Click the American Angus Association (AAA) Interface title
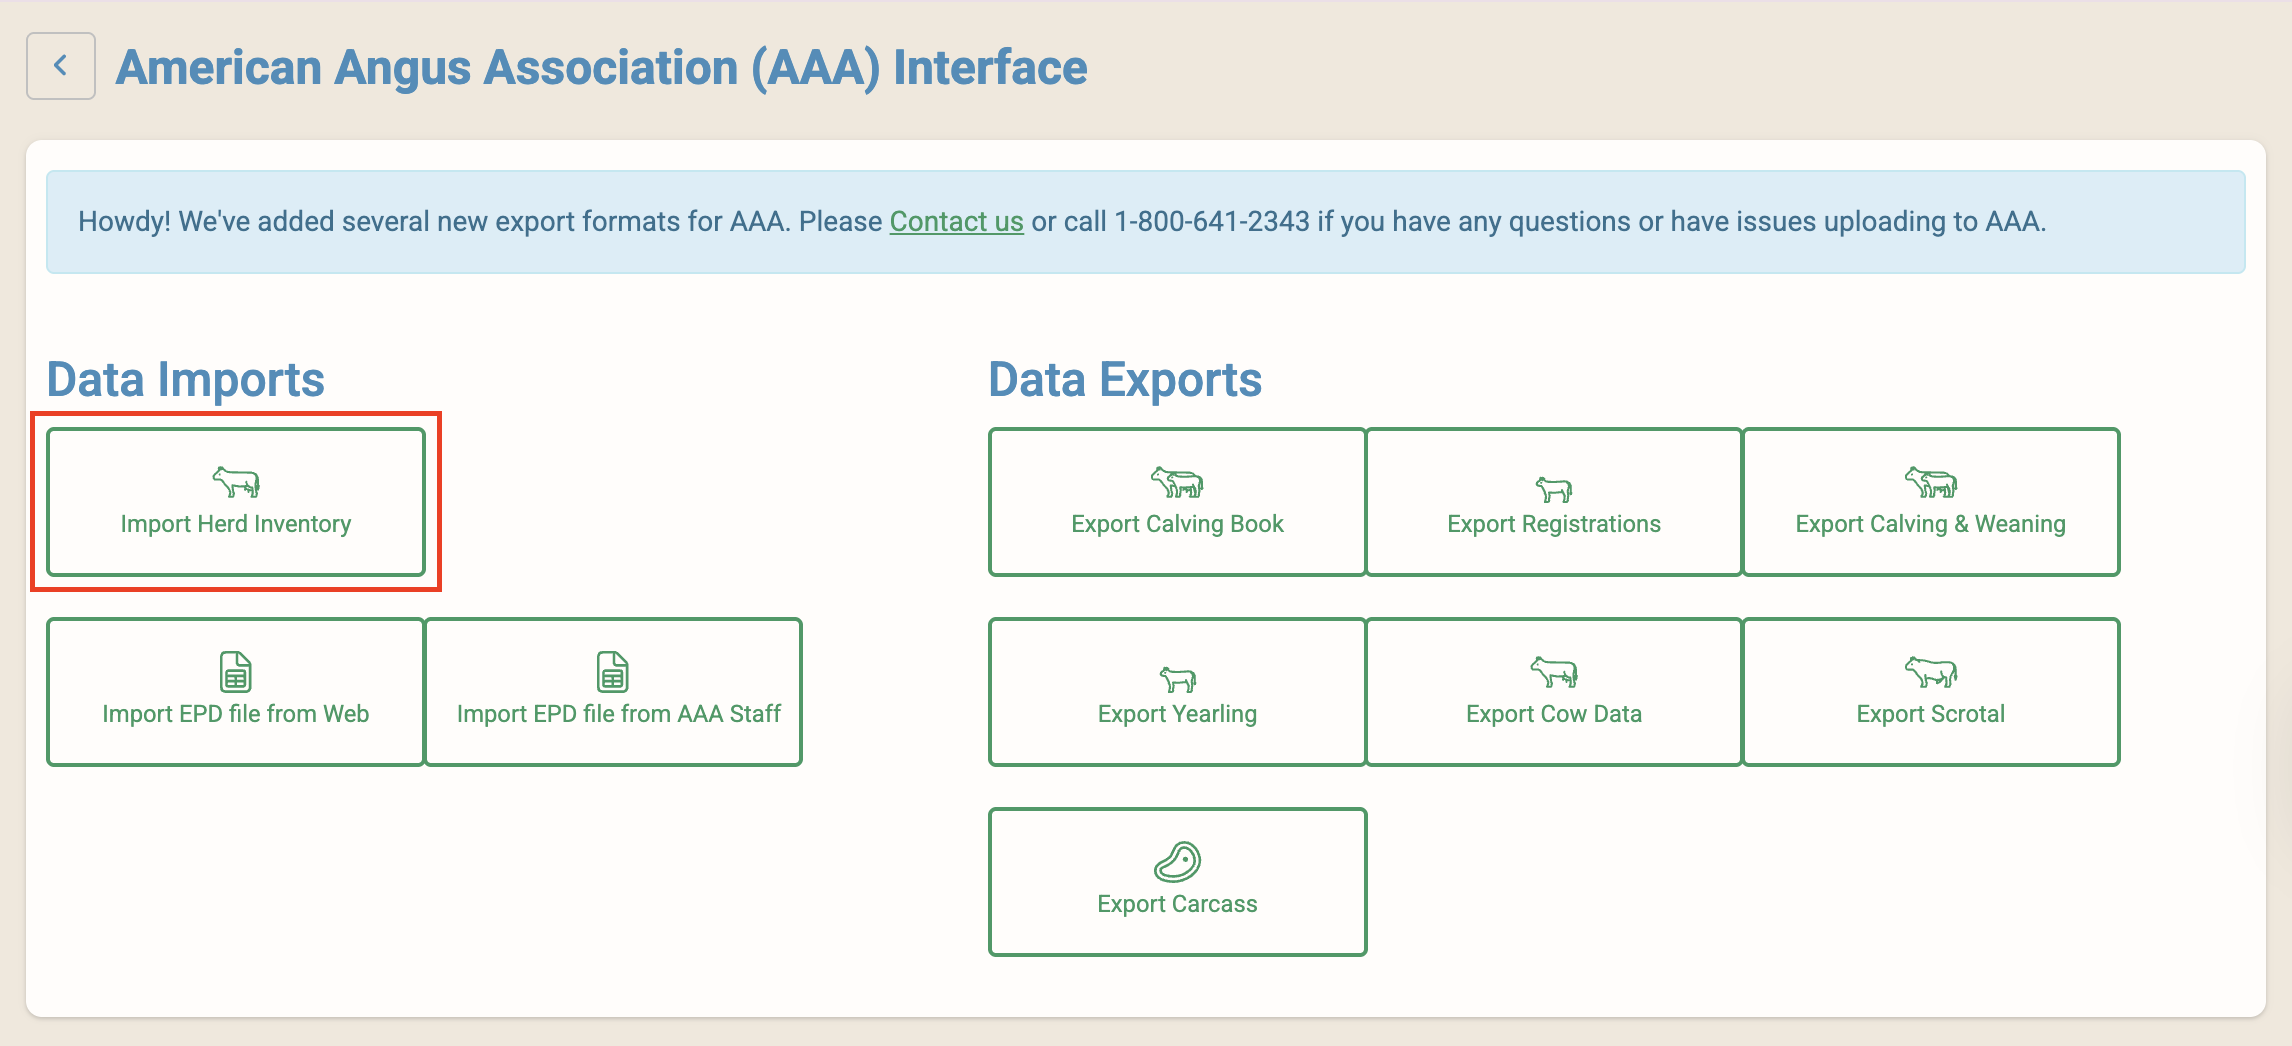2292x1046 pixels. coord(601,68)
